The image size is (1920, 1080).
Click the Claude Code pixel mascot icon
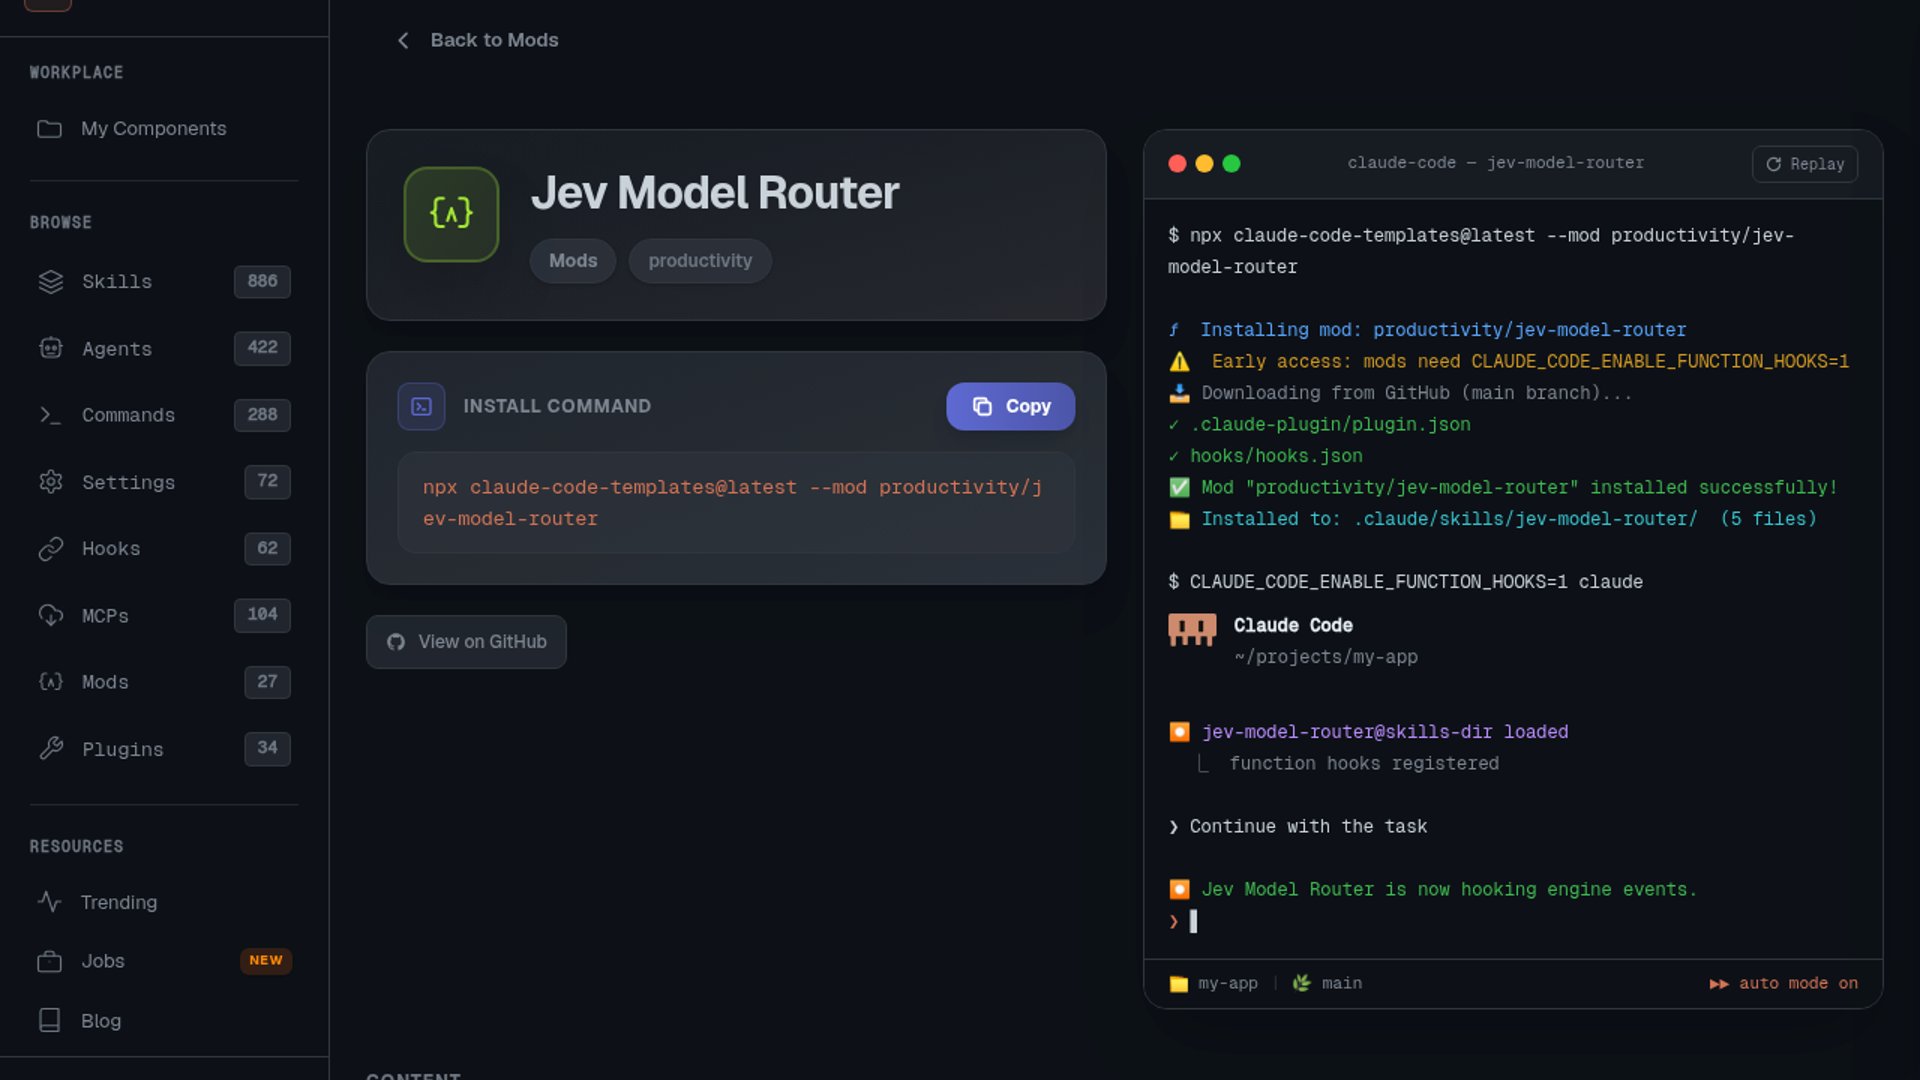[1192, 630]
